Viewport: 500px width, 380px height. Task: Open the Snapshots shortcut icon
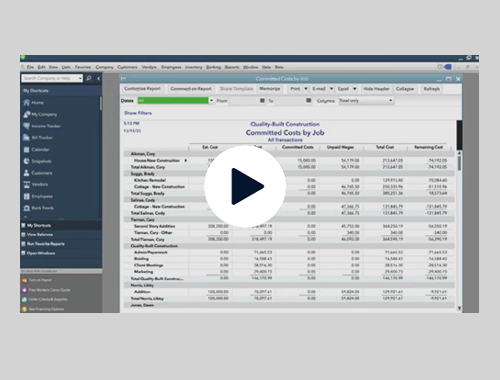26,161
